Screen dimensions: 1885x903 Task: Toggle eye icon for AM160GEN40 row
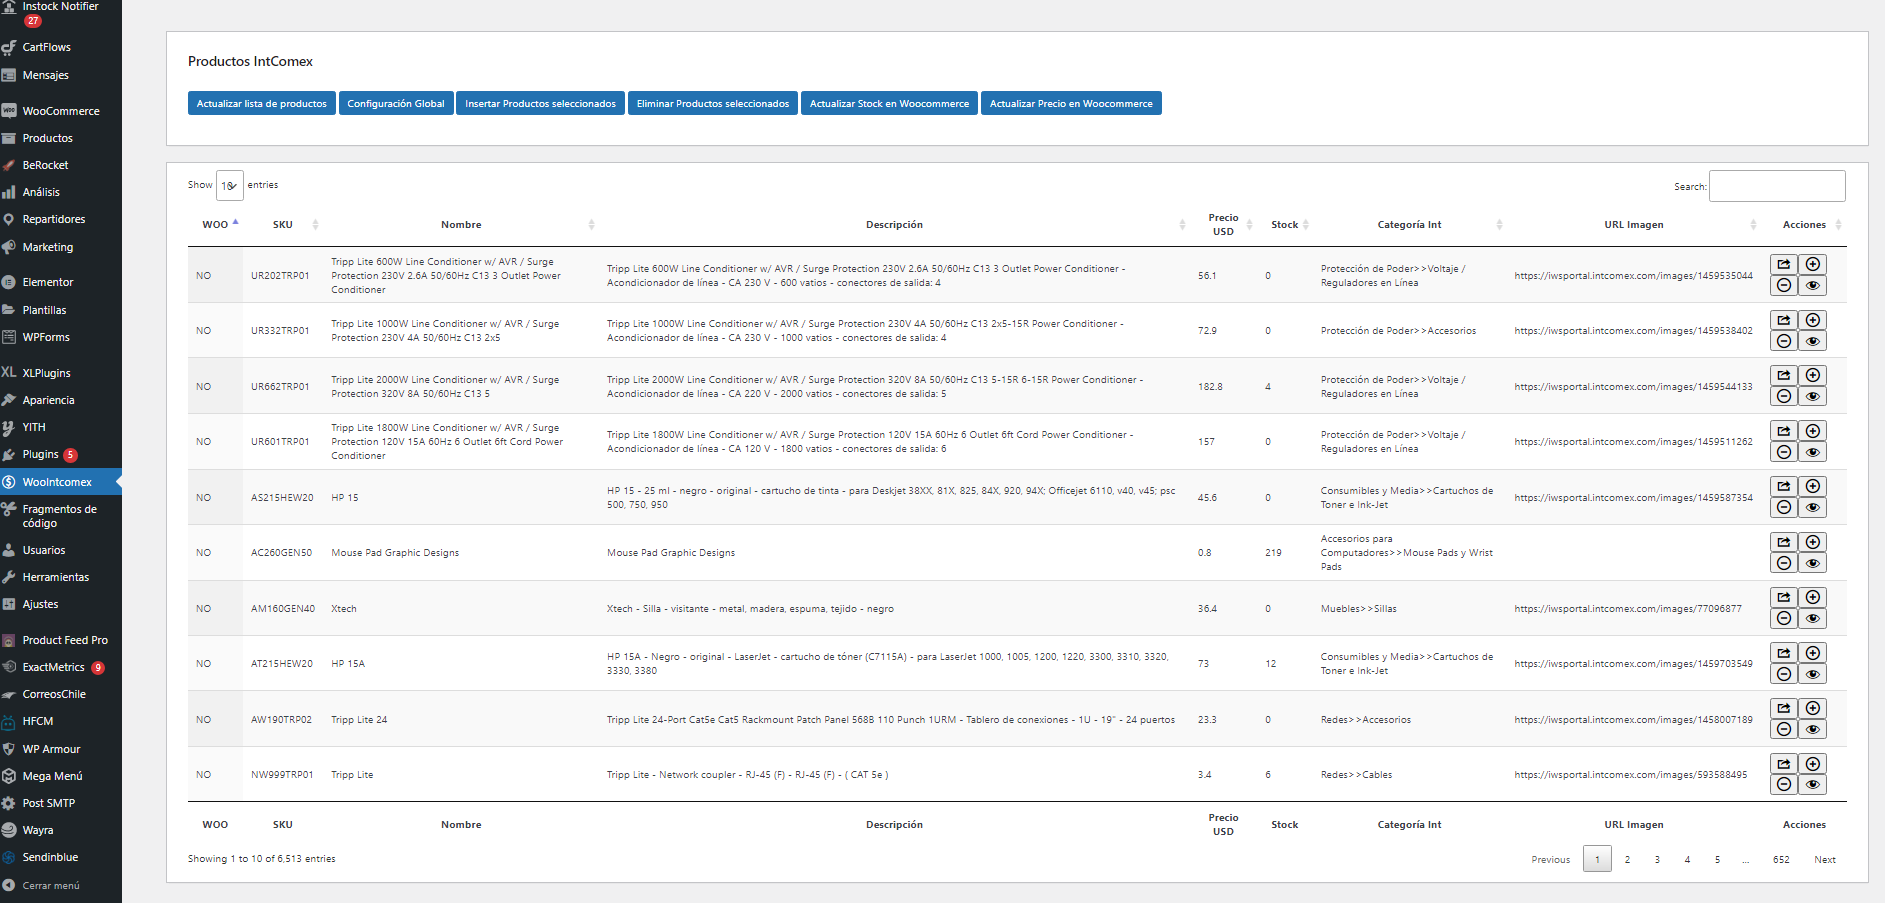click(x=1812, y=619)
